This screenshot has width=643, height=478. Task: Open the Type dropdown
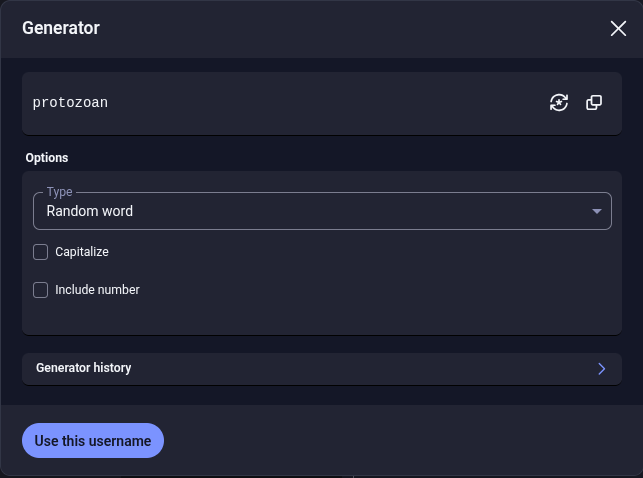click(320, 211)
